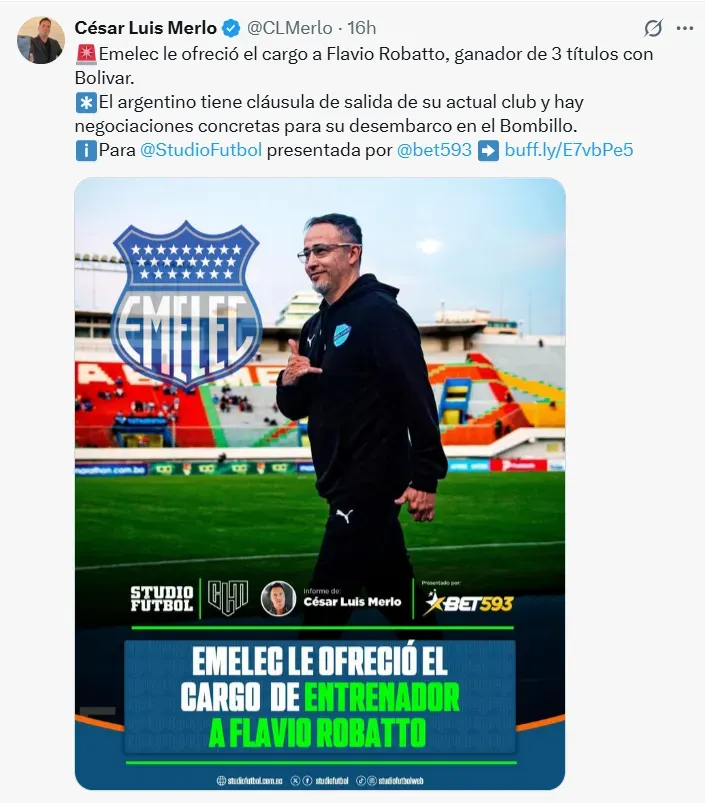Click the 16h timestamp

[x=361, y=28]
